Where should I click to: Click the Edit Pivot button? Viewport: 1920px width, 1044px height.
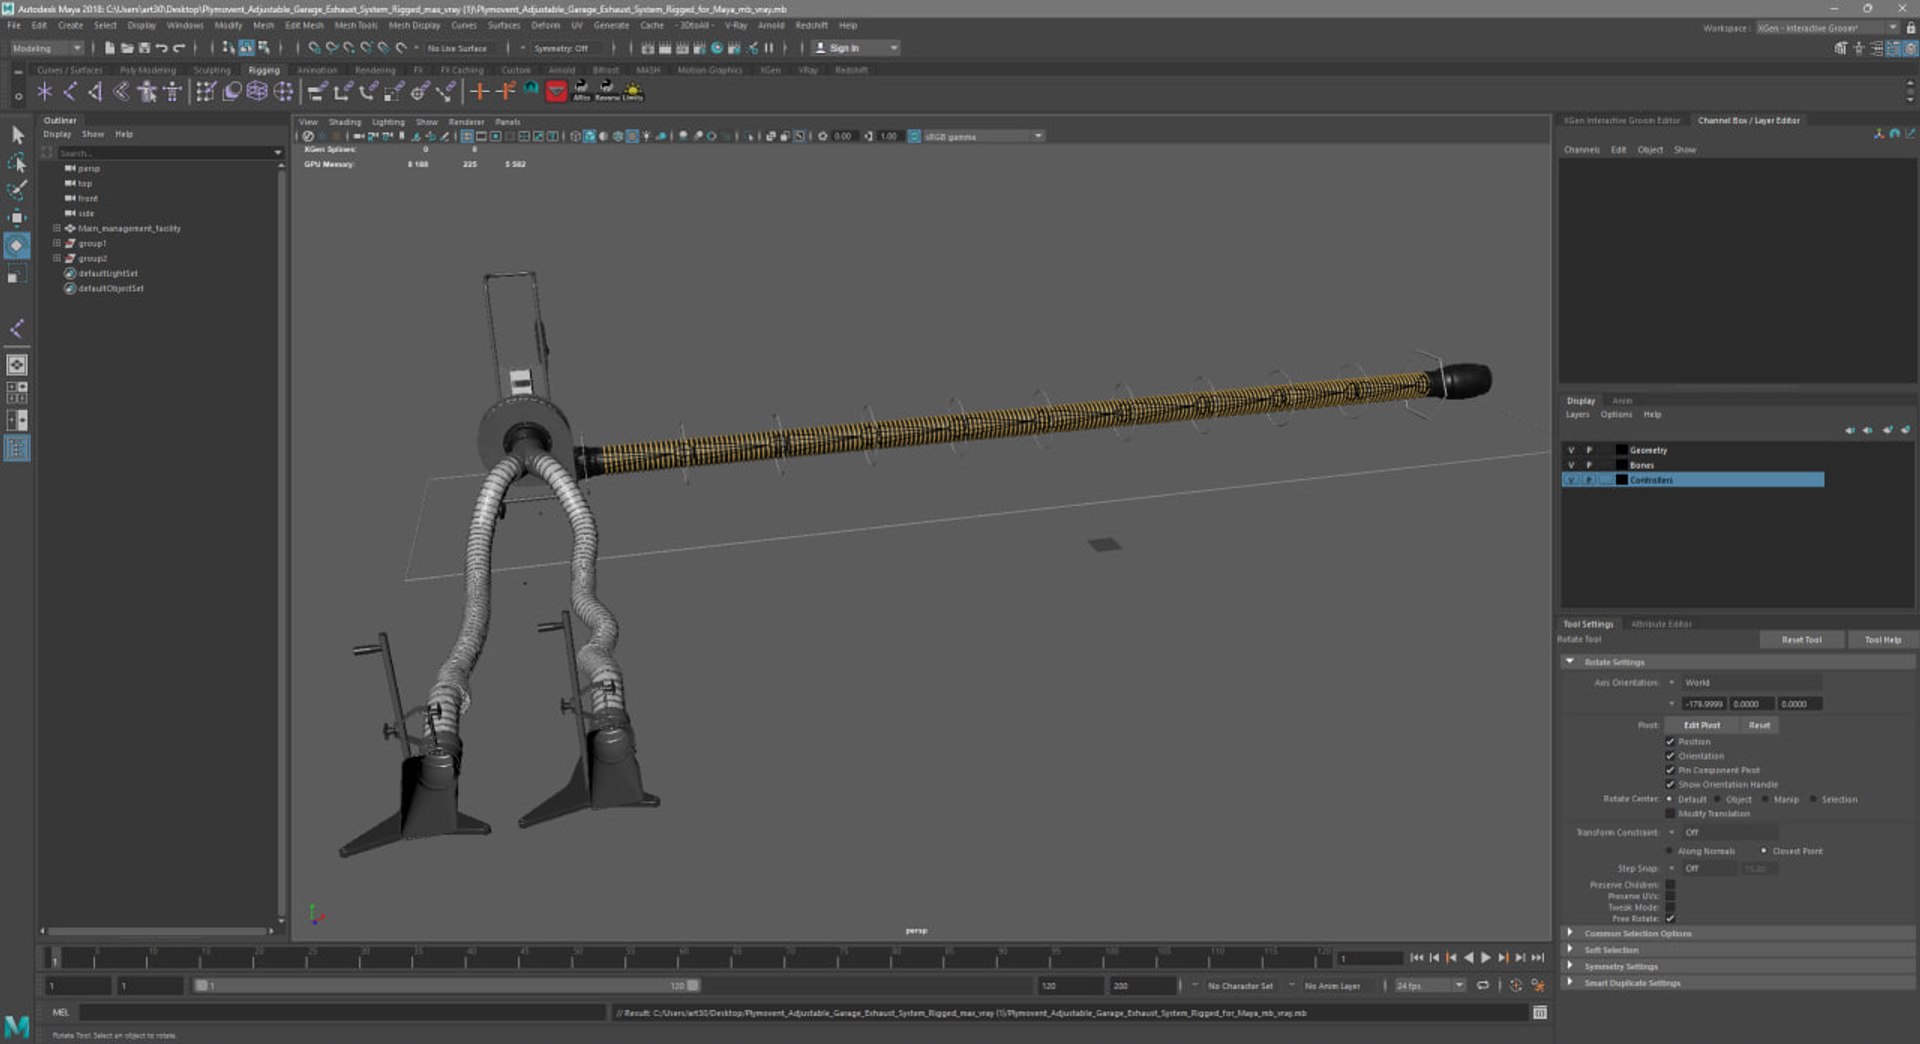pos(1701,726)
